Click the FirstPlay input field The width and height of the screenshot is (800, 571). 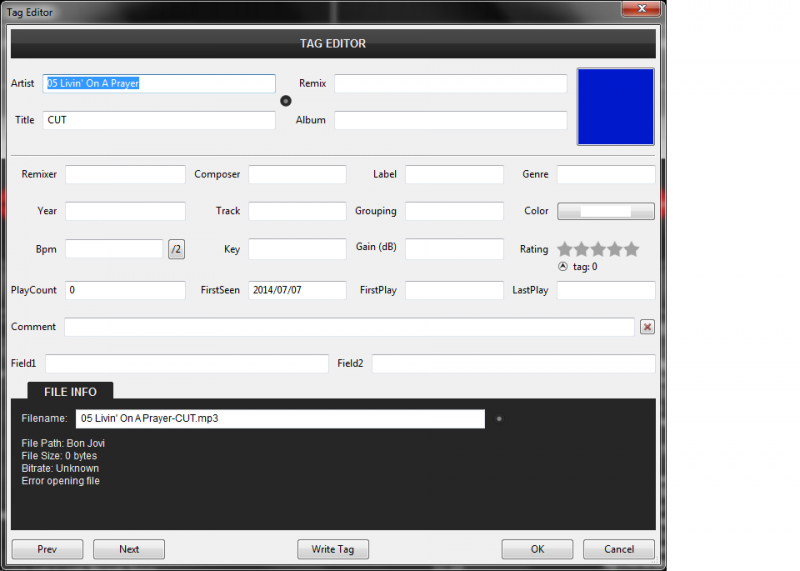pyautogui.click(x=454, y=290)
